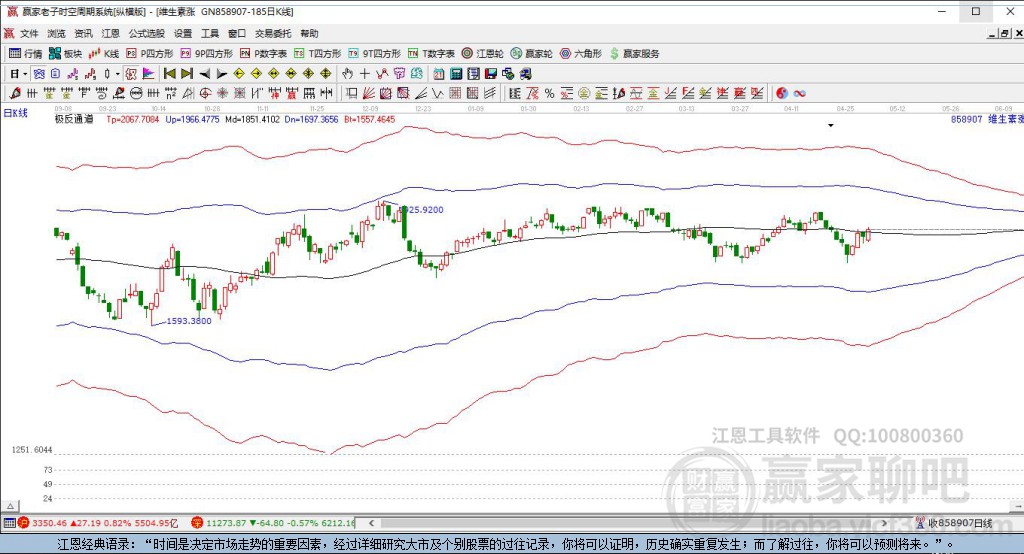1024x554 pixels.
Task: Open the 资讯 menu
Action: click(x=84, y=33)
